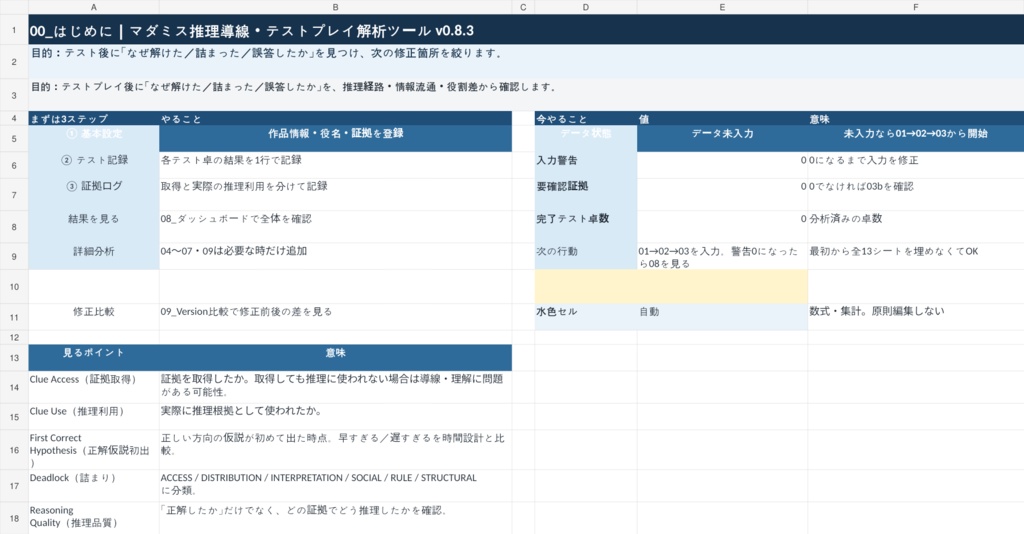Click cell '自動'

coord(722,317)
